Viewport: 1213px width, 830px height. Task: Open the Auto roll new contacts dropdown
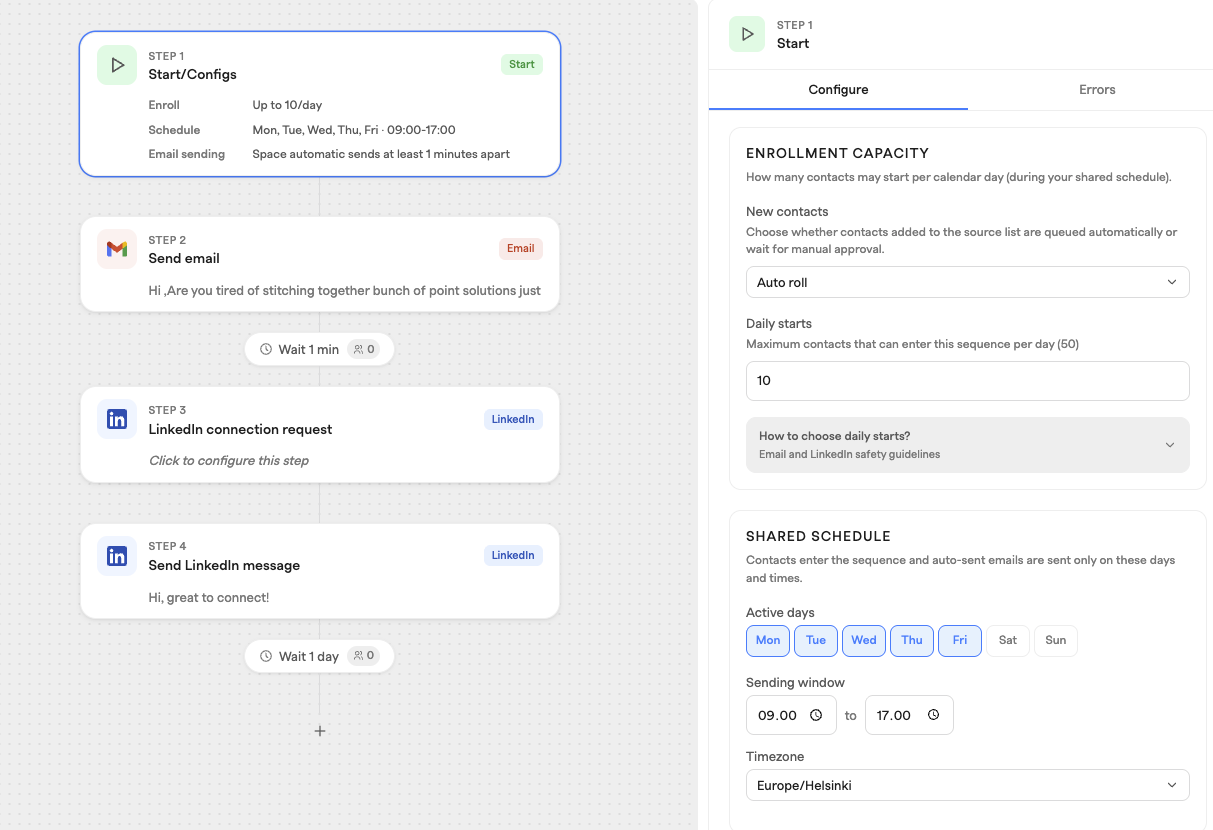click(x=967, y=282)
